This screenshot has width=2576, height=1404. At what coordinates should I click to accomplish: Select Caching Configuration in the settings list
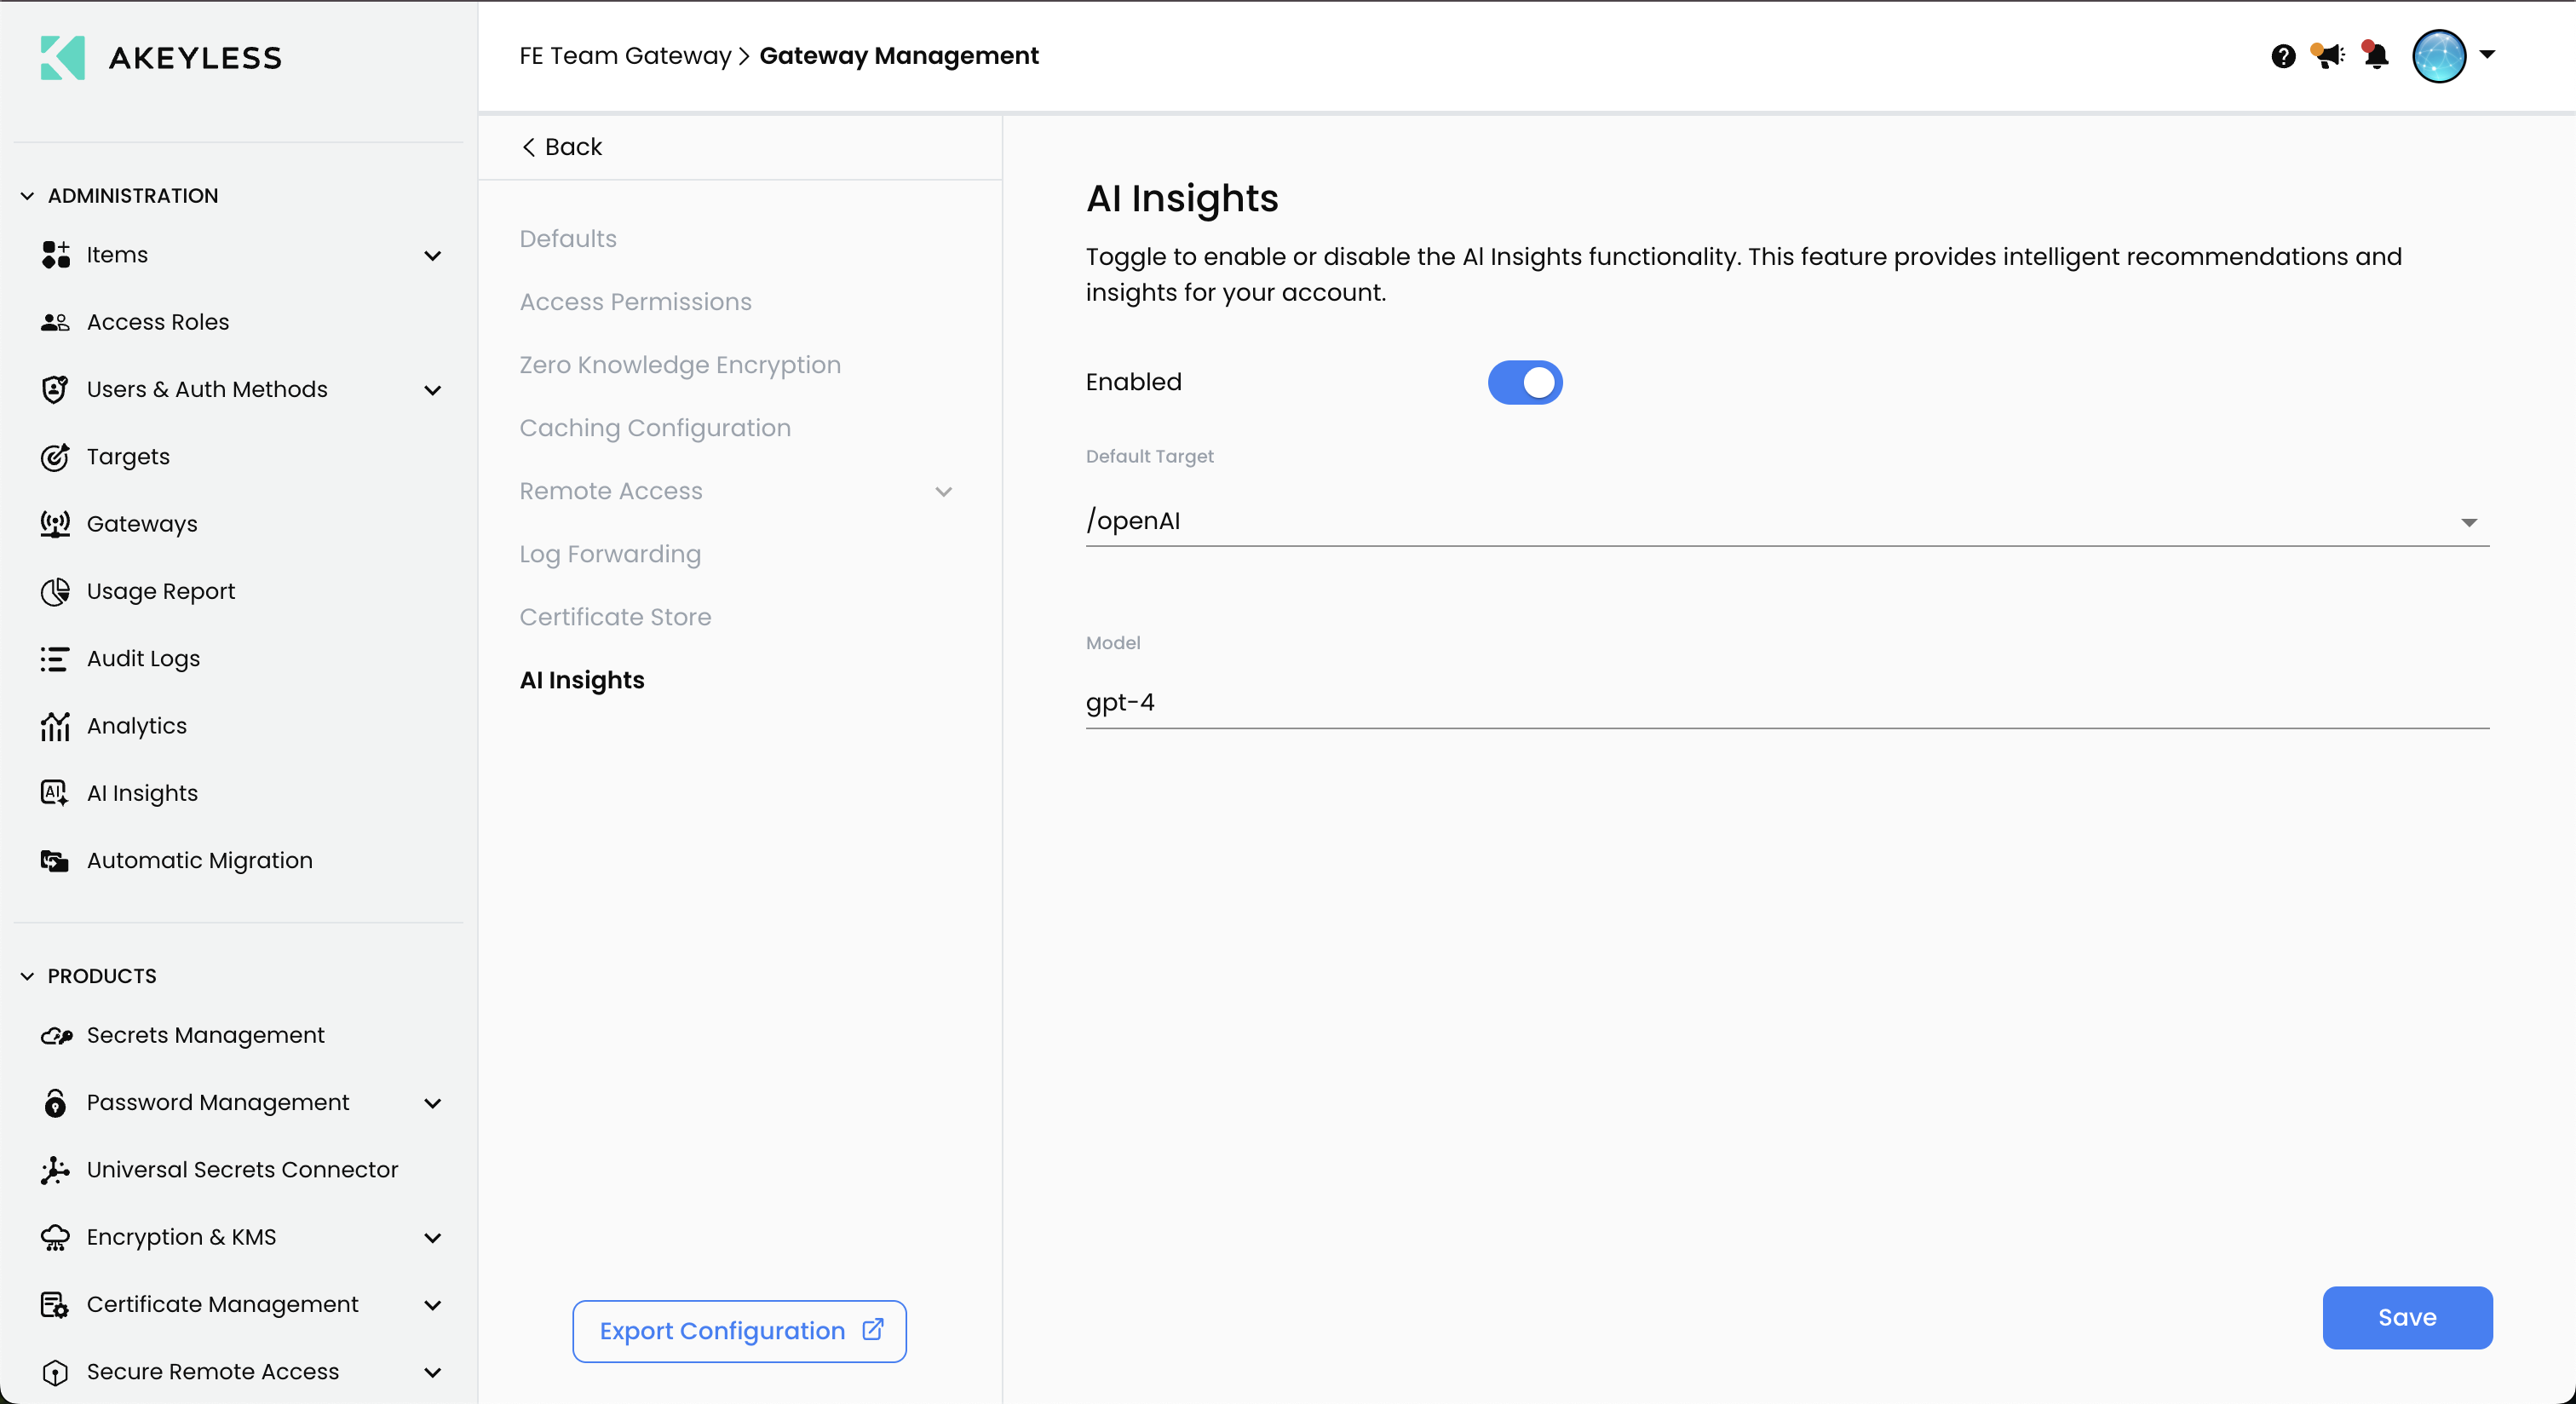tap(655, 428)
